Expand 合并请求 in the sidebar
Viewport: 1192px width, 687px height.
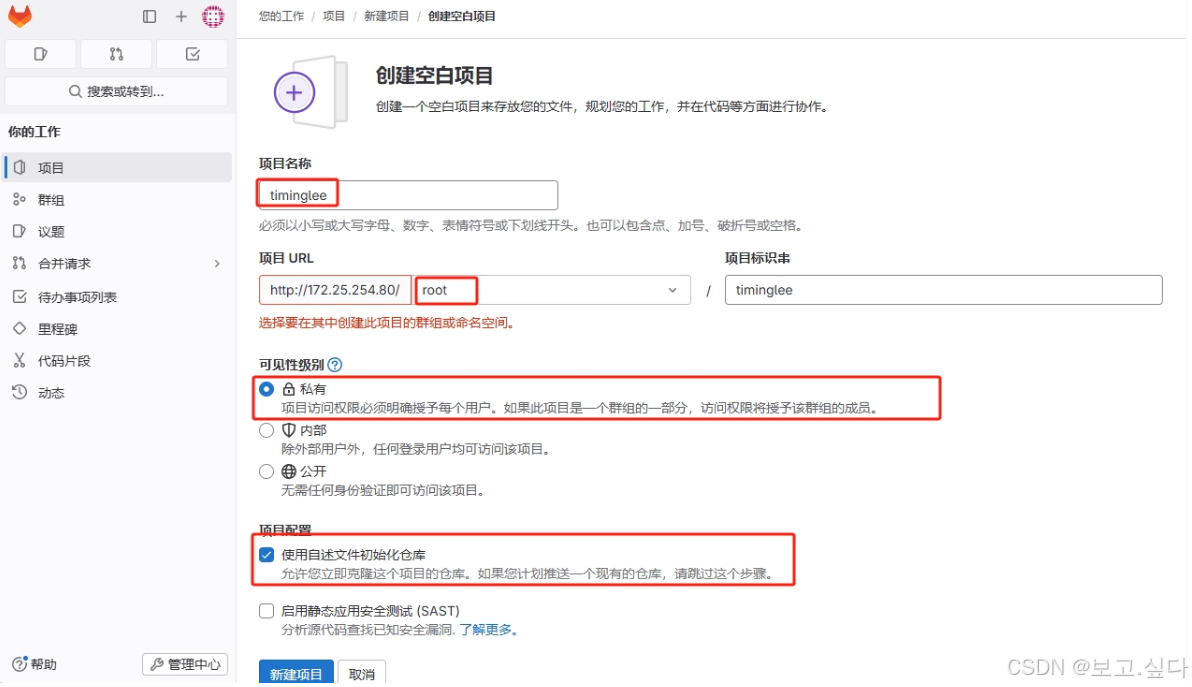pos(217,263)
